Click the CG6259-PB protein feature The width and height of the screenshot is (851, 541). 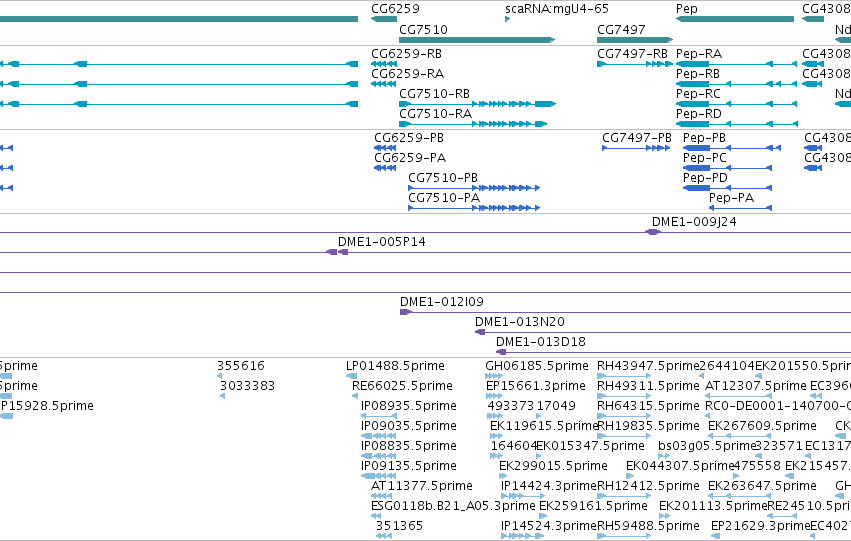(385, 148)
